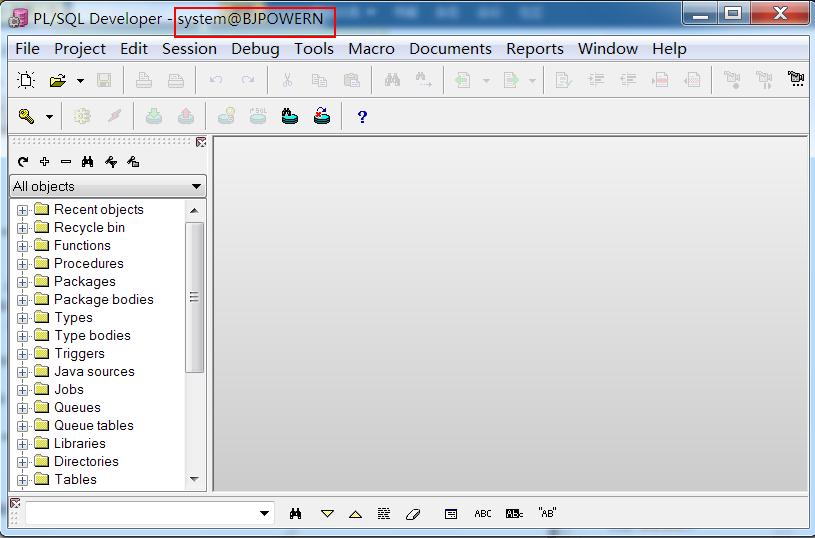
Task: Click the search bar binoculars Find icon
Action: [x=296, y=514]
